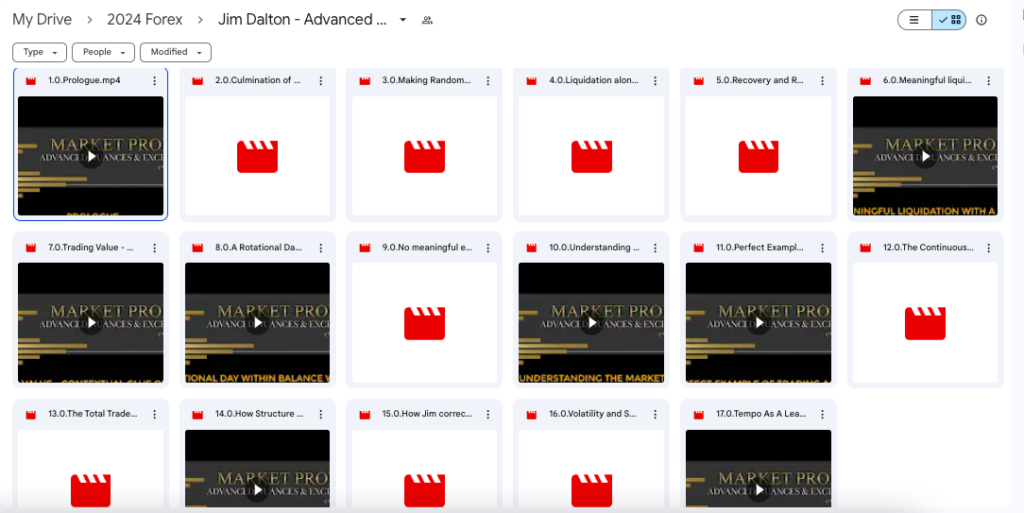Open More actions for 10.0.Understanding file
Image resolution: width=1024 pixels, height=513 pixels.
coord(655,248)
